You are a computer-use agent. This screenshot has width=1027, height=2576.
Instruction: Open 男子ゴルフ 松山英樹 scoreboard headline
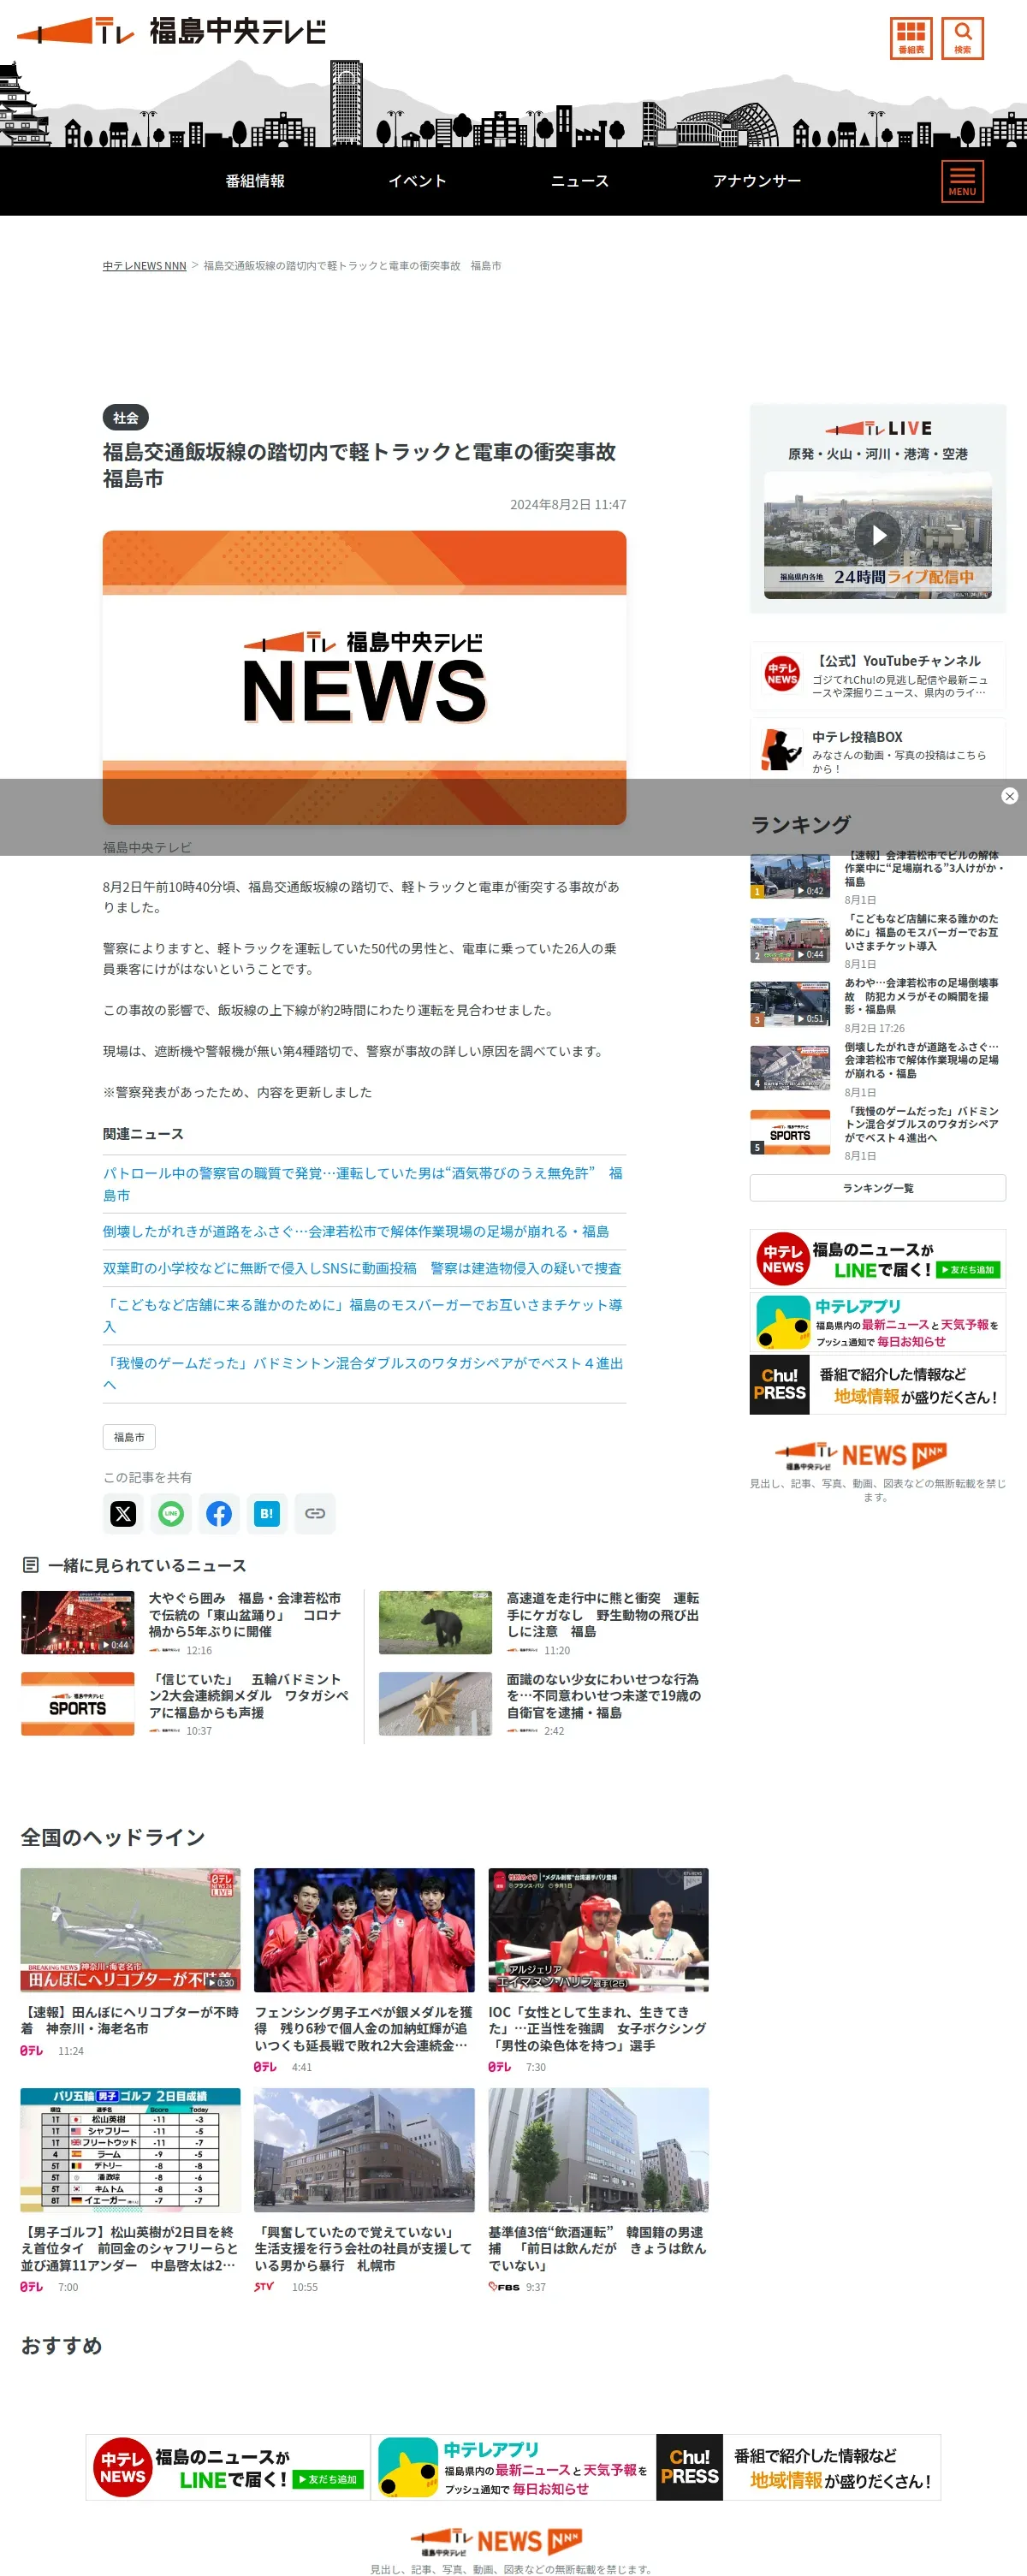pyautogui.click(x=130, y=2150)
